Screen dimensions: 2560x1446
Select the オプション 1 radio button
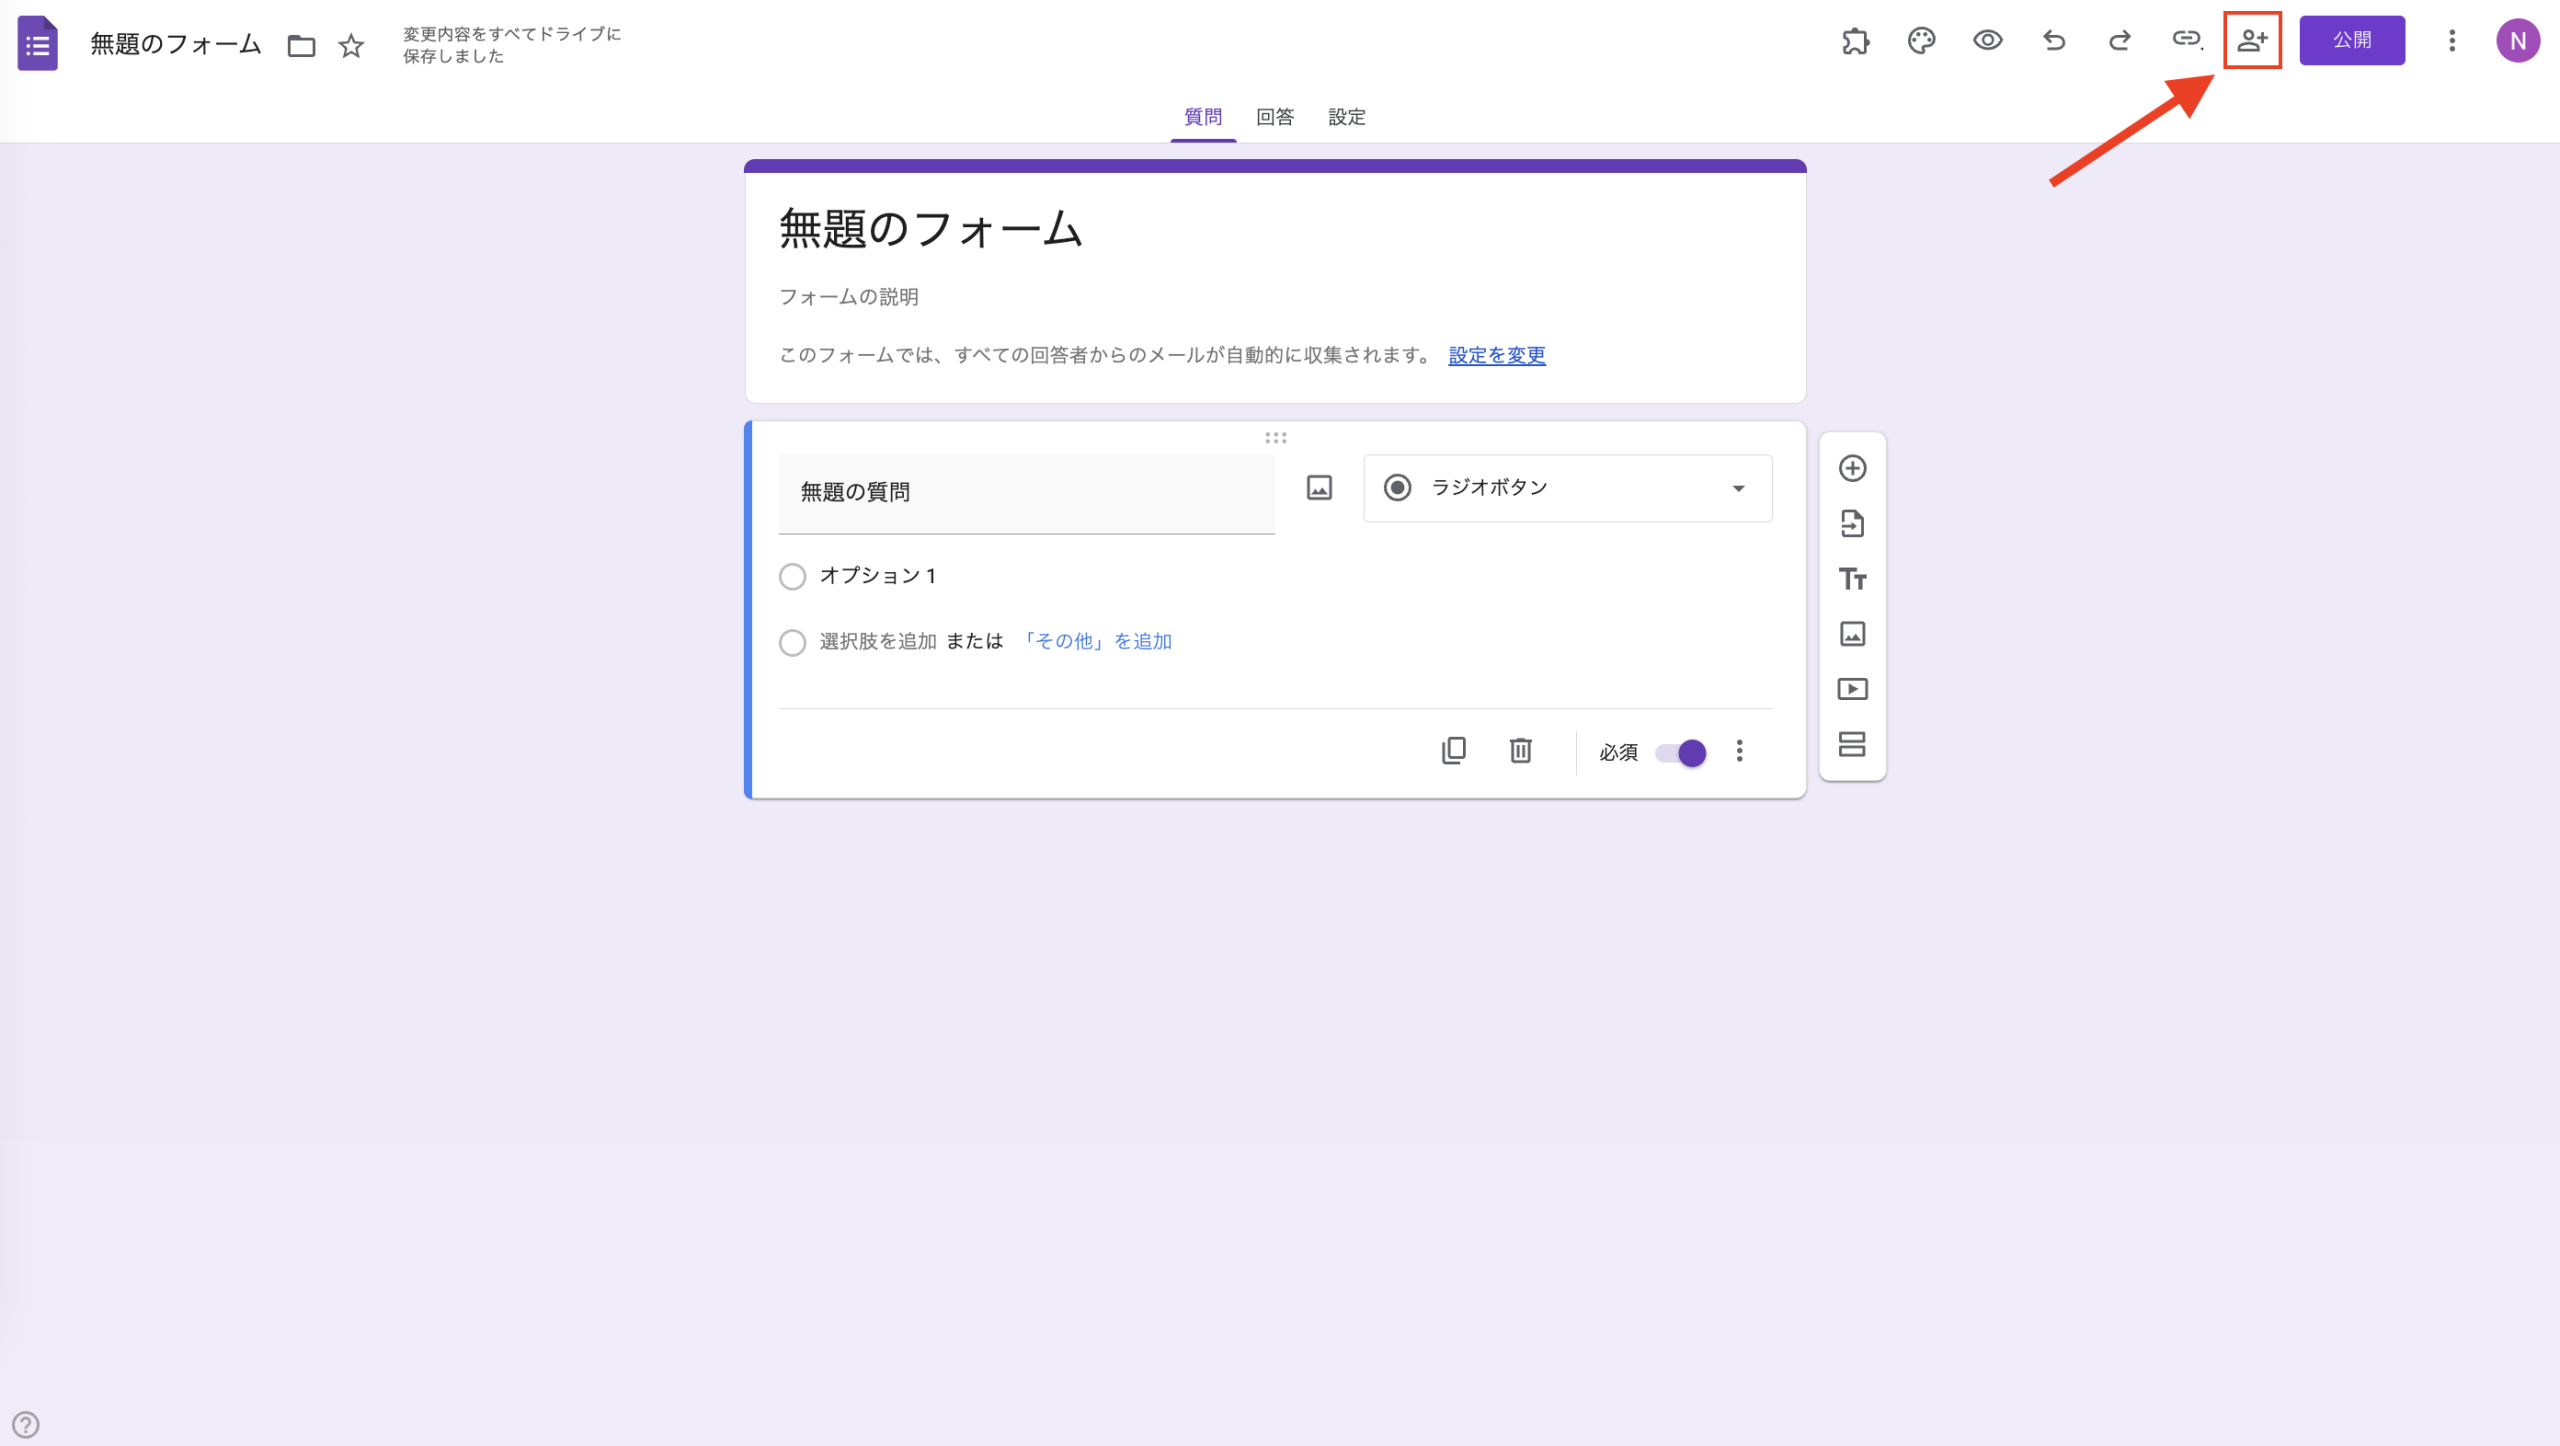(x=792, y=576)
